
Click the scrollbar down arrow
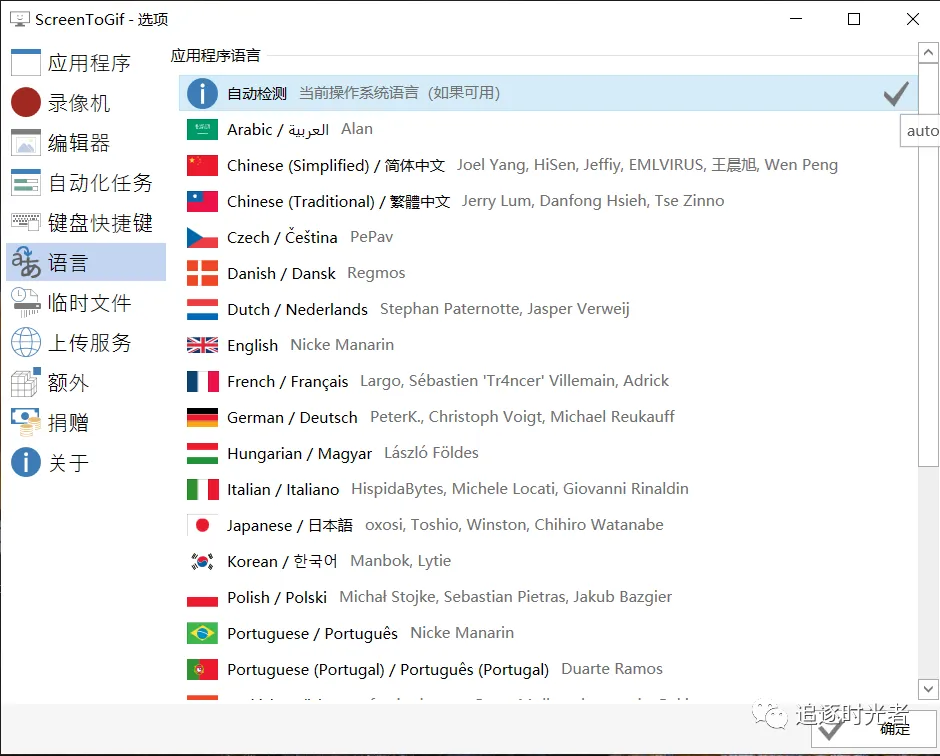[928, 689]
